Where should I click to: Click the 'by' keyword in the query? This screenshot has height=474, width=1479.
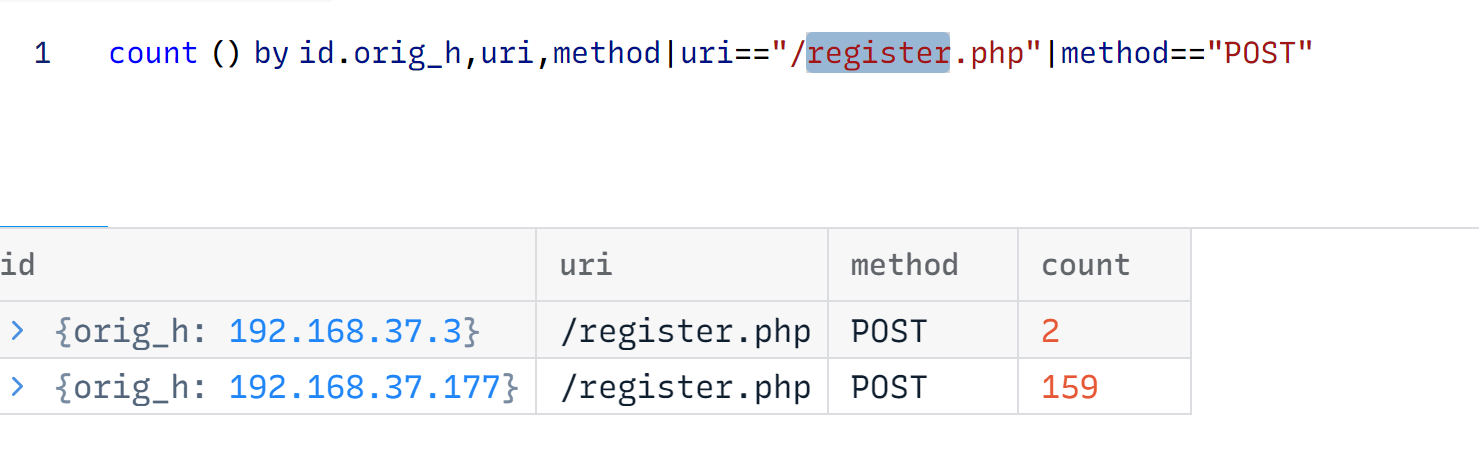271,53
